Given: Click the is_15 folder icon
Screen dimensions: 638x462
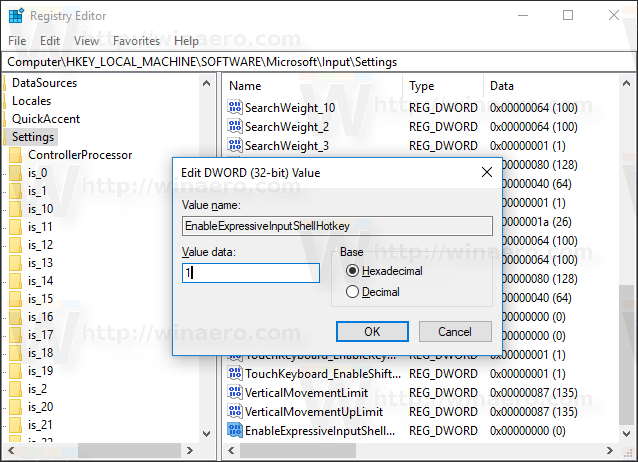Looking at the screenshot, I should click(15, 299).
